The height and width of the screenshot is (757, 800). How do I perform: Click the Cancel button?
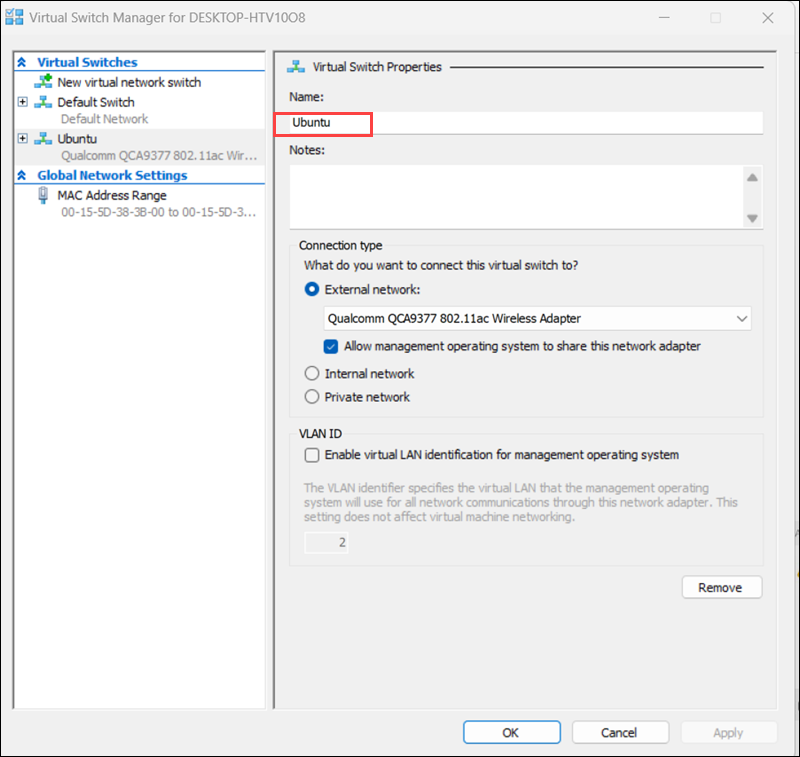click(620, 733)
